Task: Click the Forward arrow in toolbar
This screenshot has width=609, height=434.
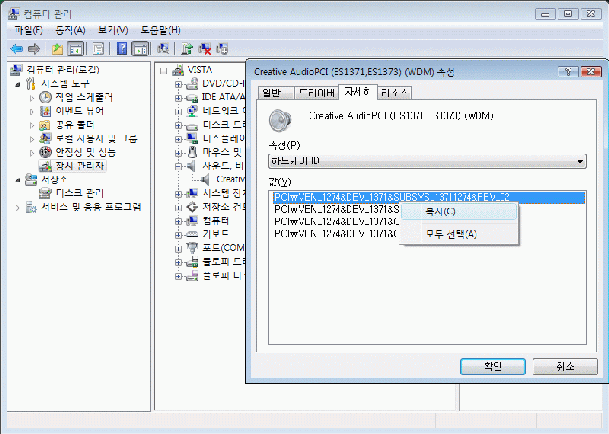Action: tap(34, 49)
